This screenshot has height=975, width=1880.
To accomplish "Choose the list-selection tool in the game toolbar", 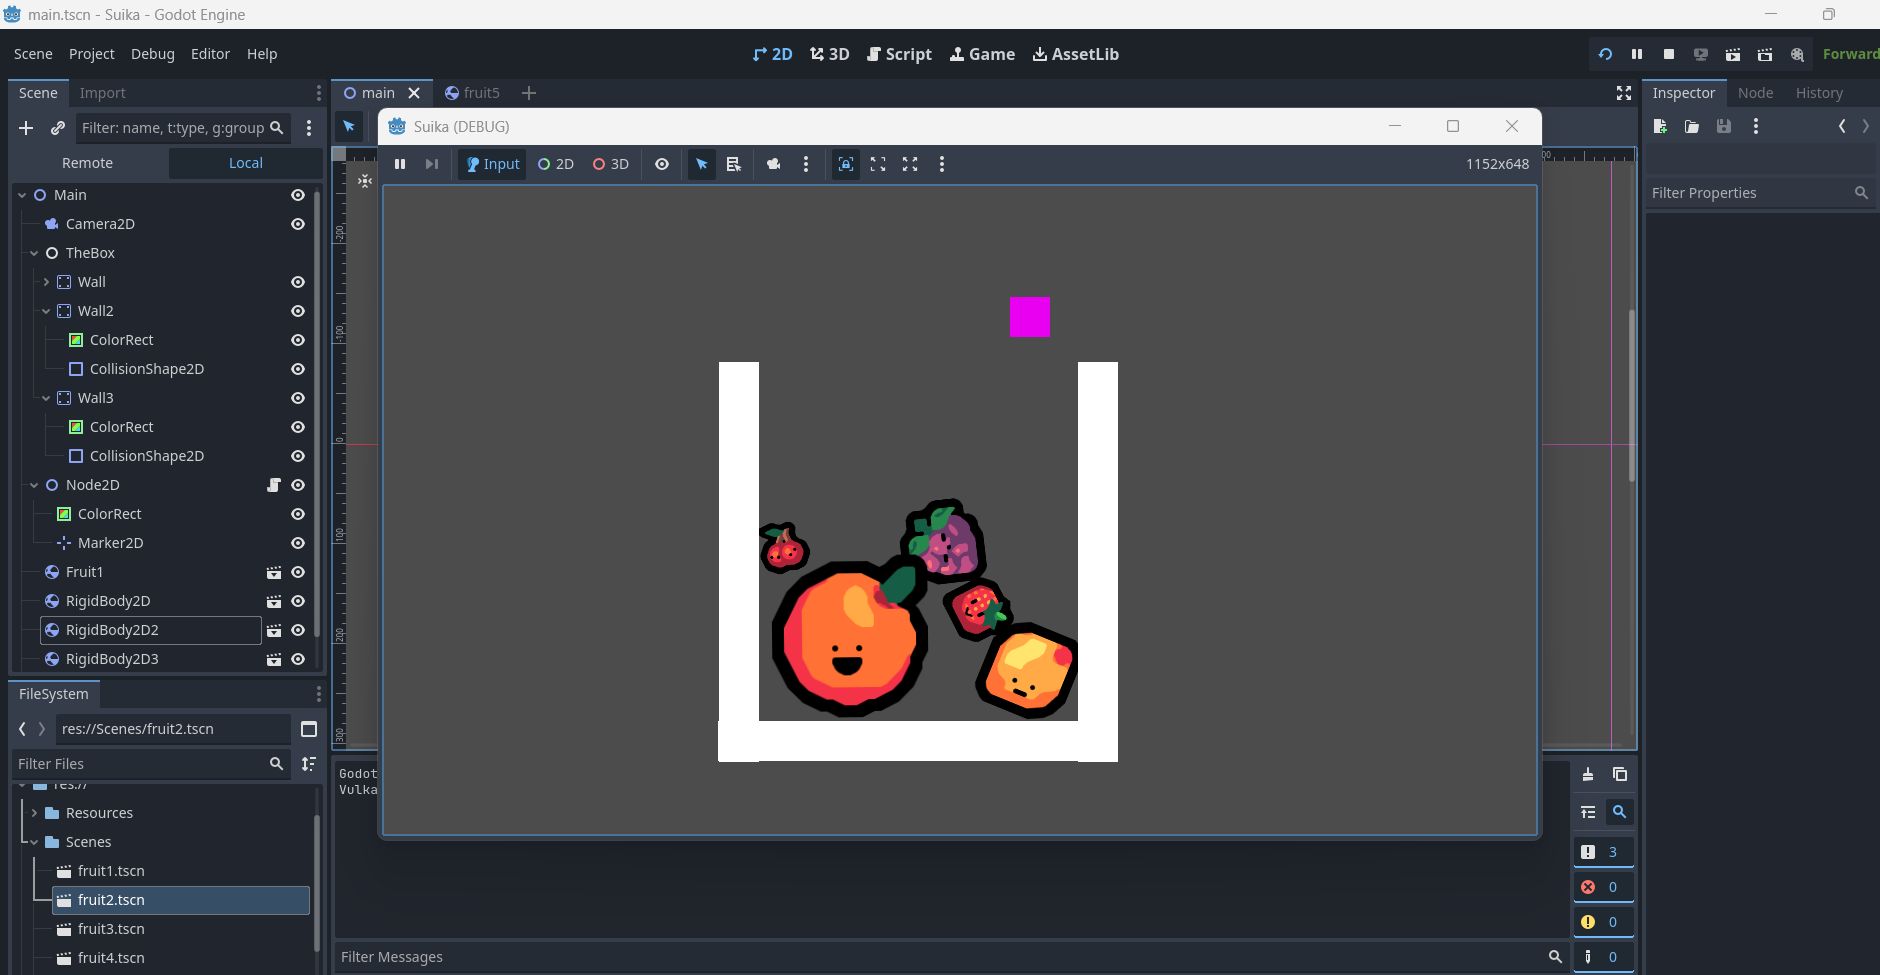I will [x=734, y=164].
